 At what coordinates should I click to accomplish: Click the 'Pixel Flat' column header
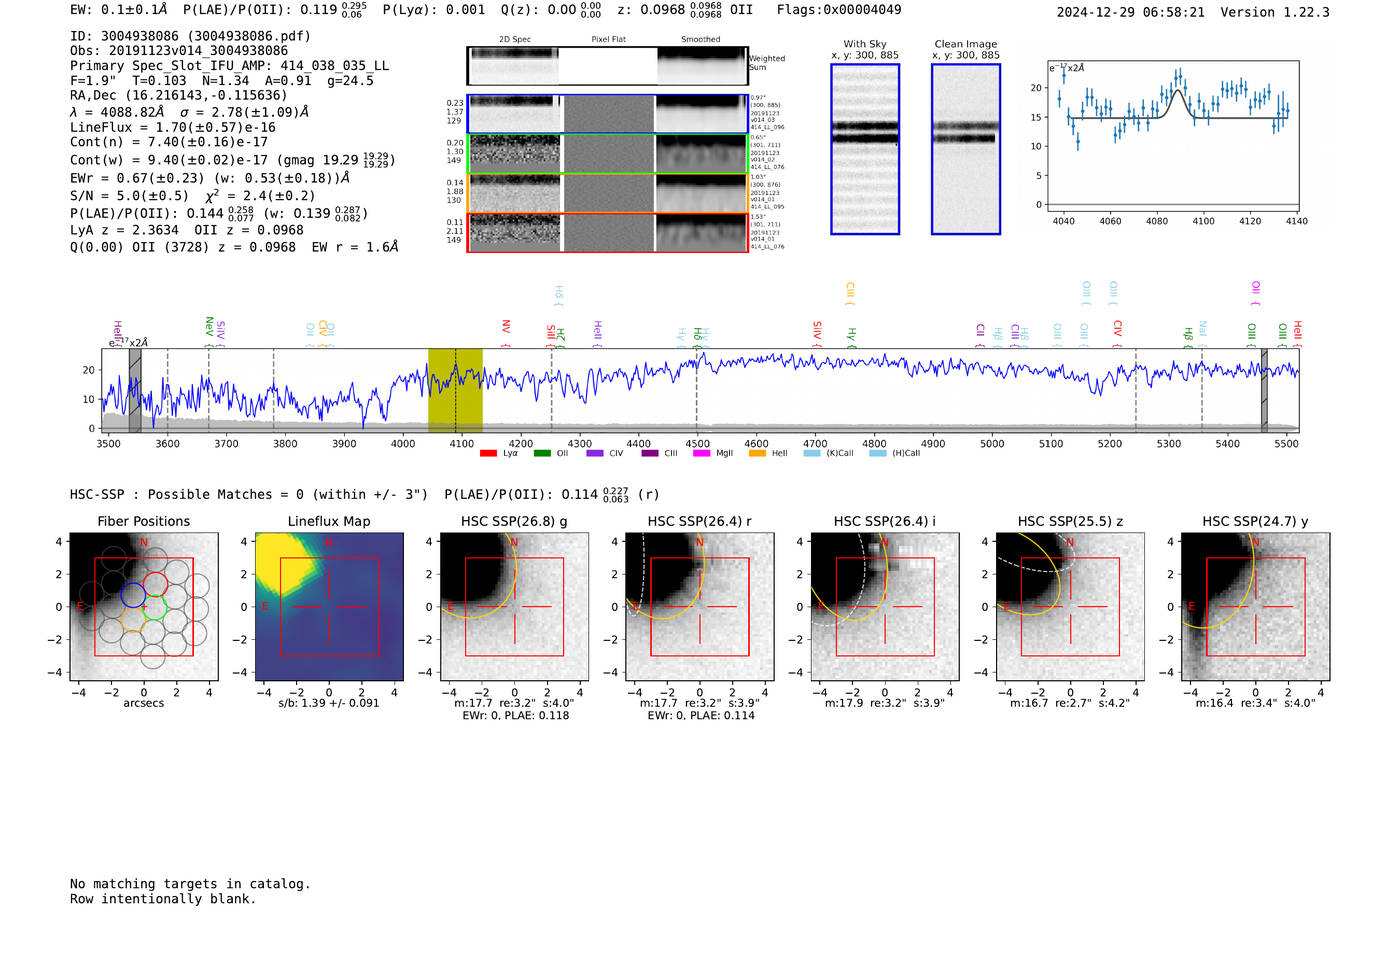click(x=608, y=40)
